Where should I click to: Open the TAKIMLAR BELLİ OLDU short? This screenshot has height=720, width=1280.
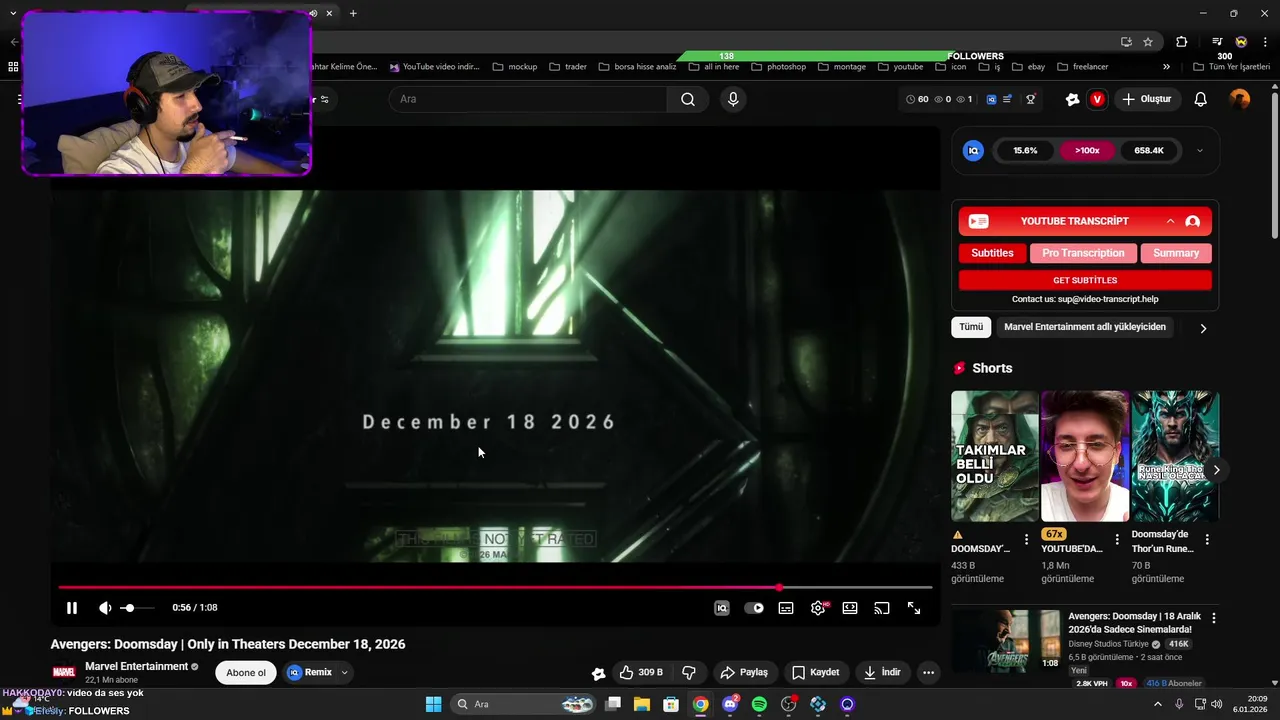(x=994, y=456)
